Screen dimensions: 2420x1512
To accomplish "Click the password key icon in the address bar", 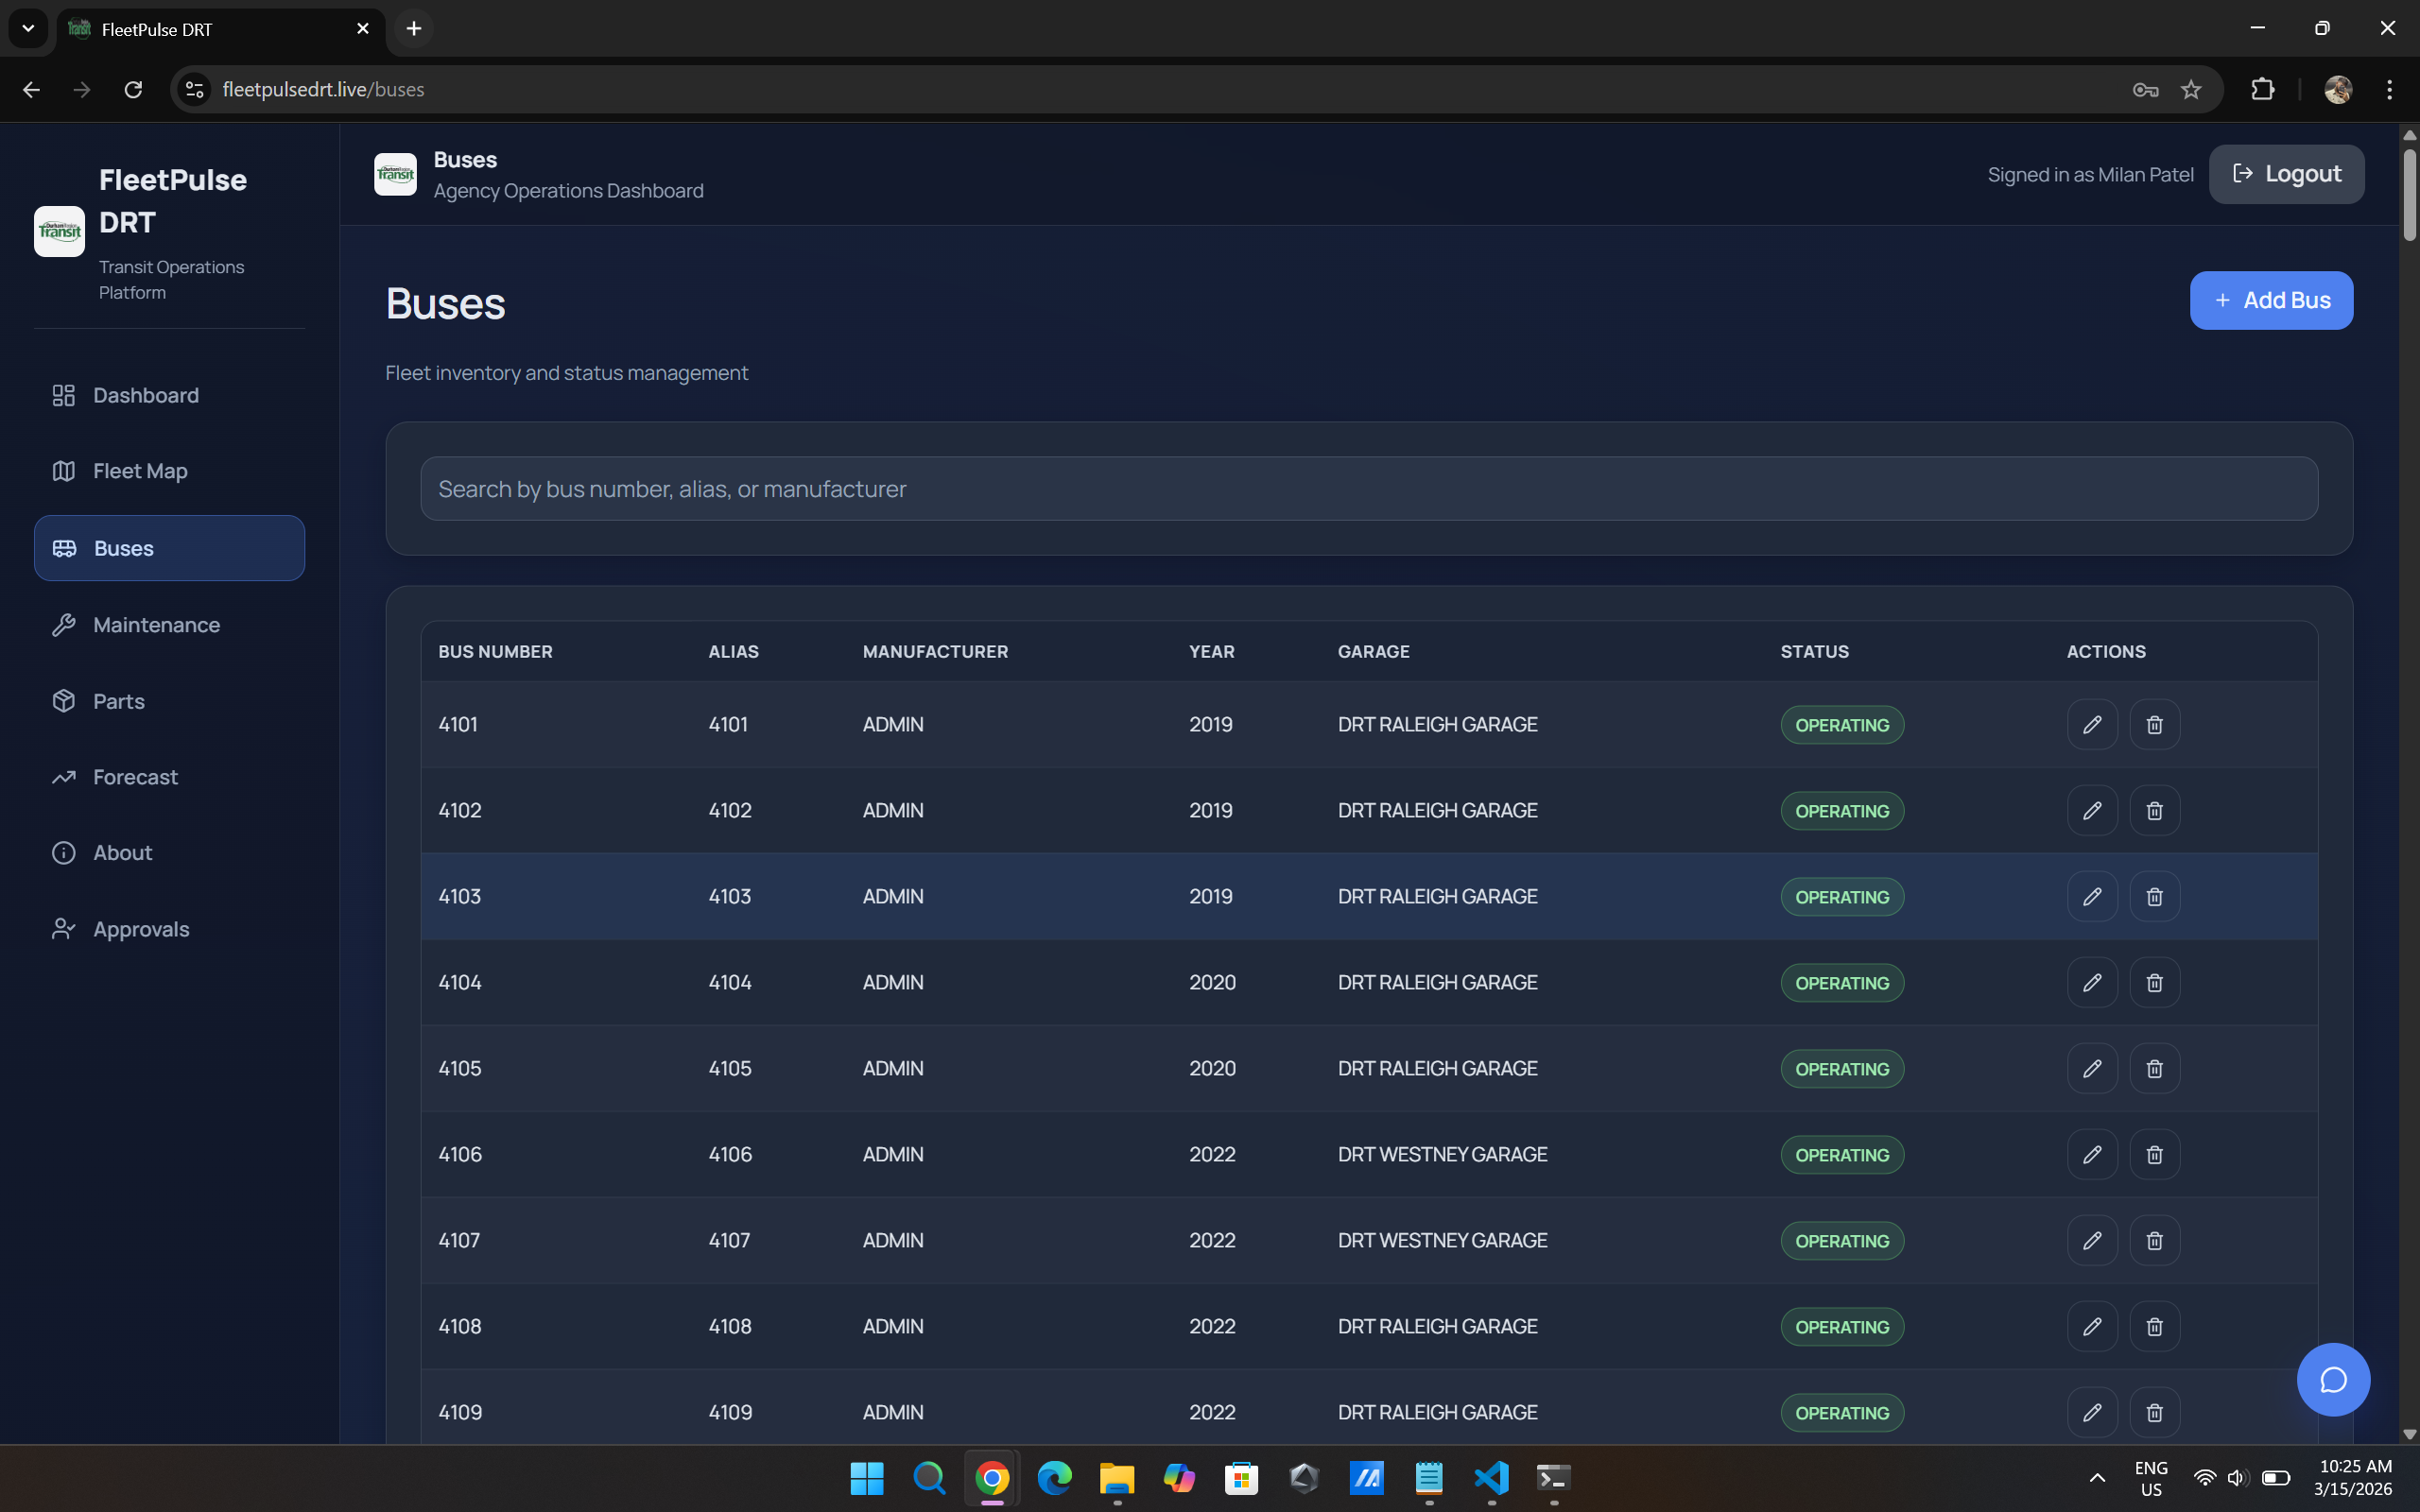I will pos(2145,90).
